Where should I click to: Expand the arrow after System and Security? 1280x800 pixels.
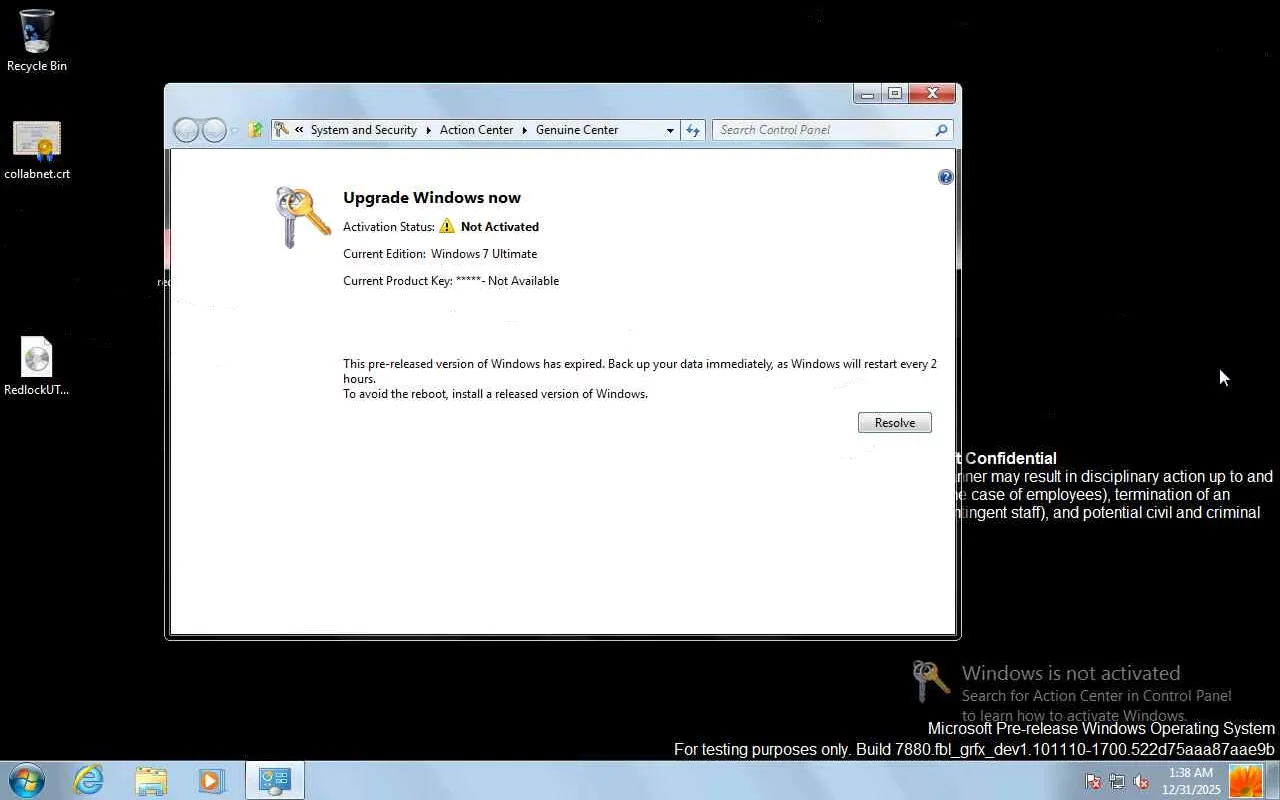tap(429, 130)
